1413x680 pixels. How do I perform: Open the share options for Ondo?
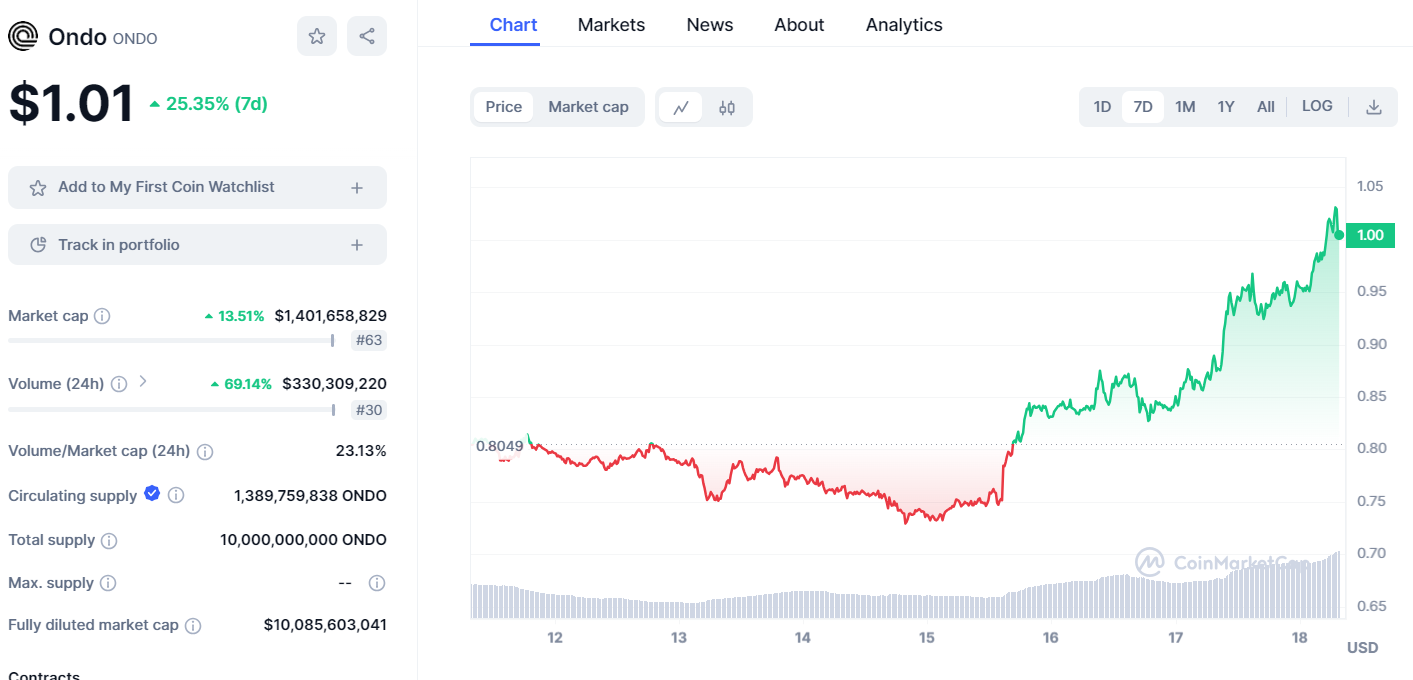[367, 36]
